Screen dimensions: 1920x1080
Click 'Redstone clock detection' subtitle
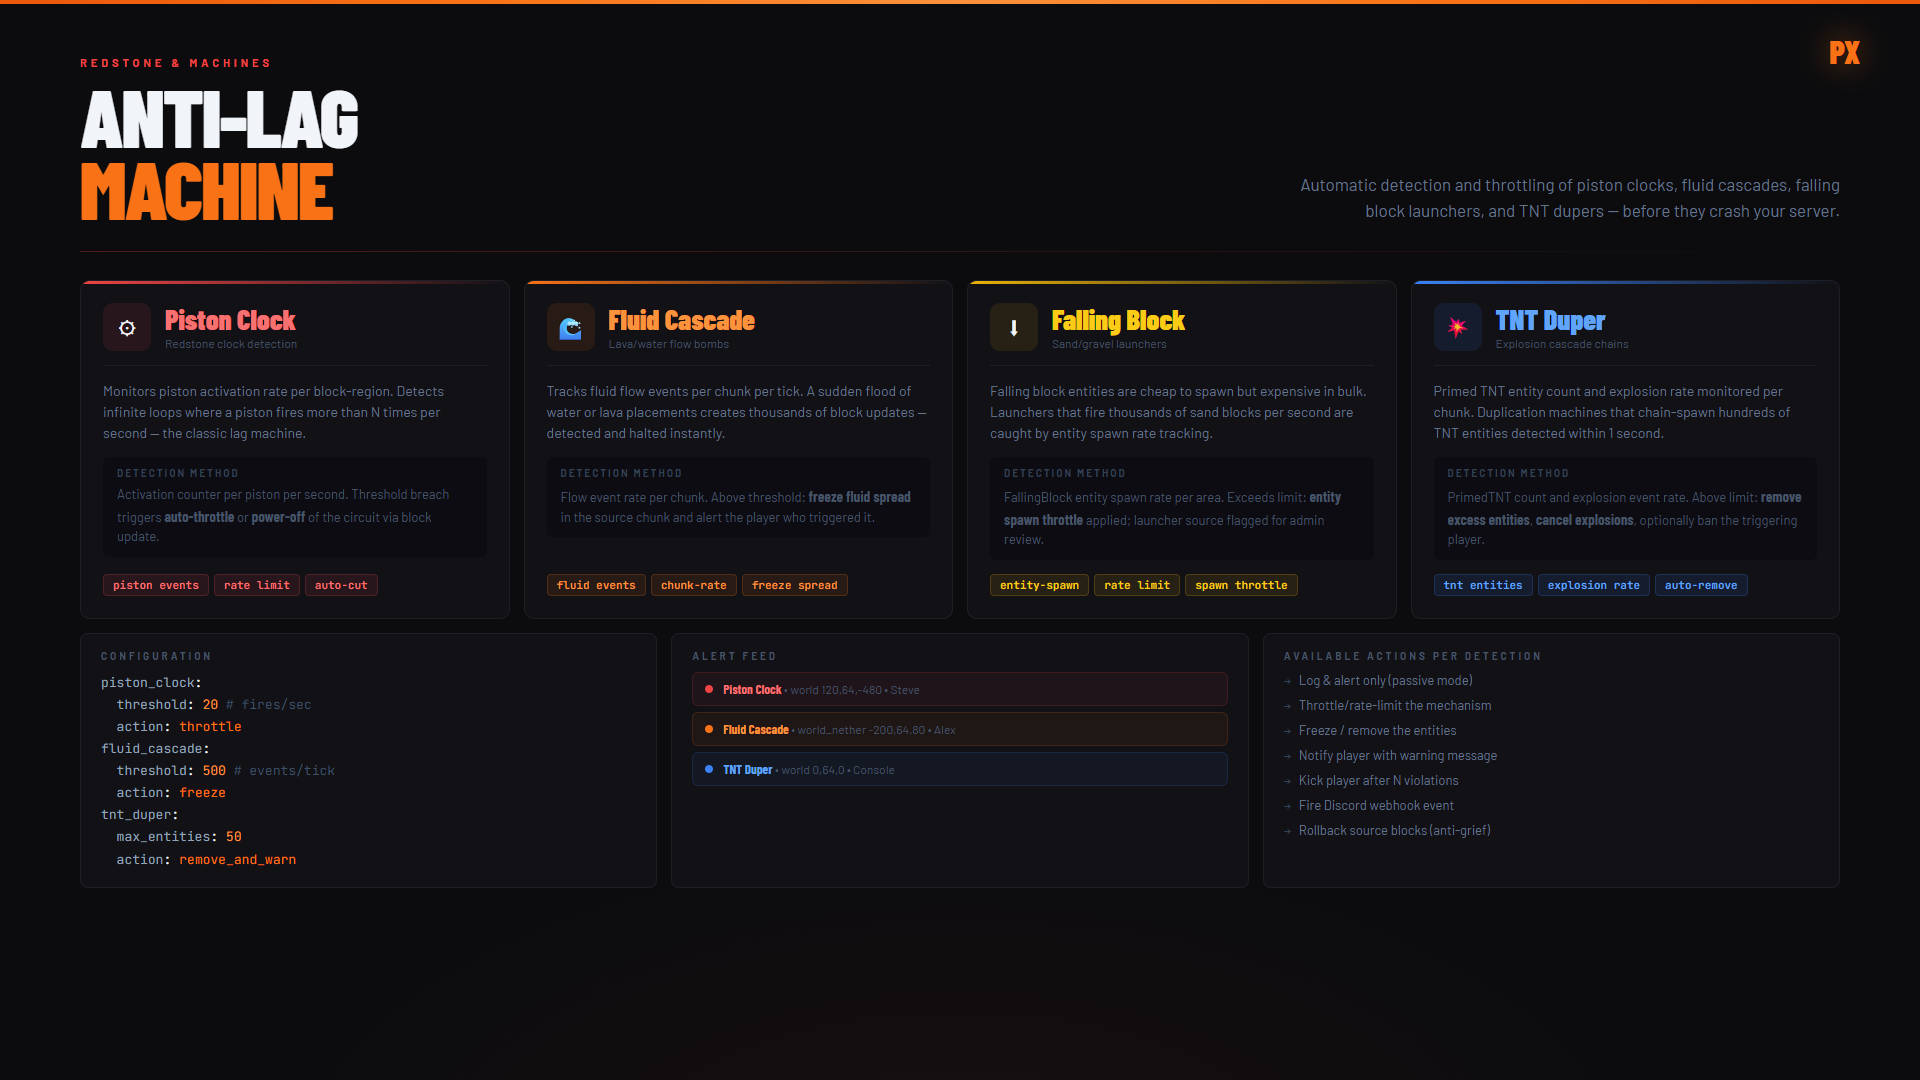point(231,345)
